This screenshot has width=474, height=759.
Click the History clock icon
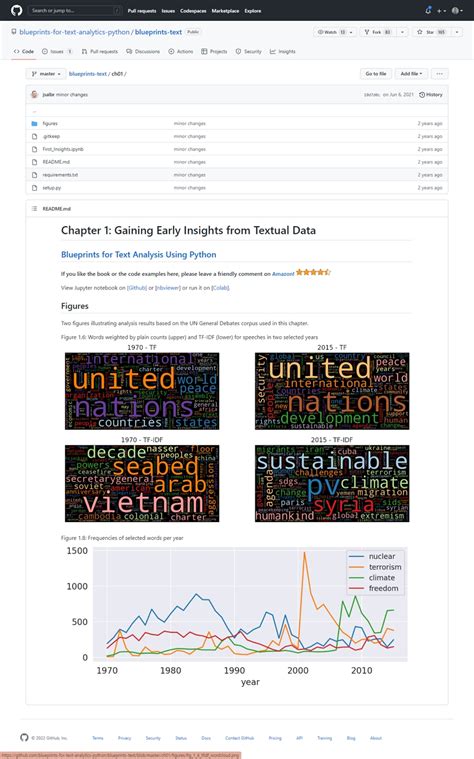[422, 95]
